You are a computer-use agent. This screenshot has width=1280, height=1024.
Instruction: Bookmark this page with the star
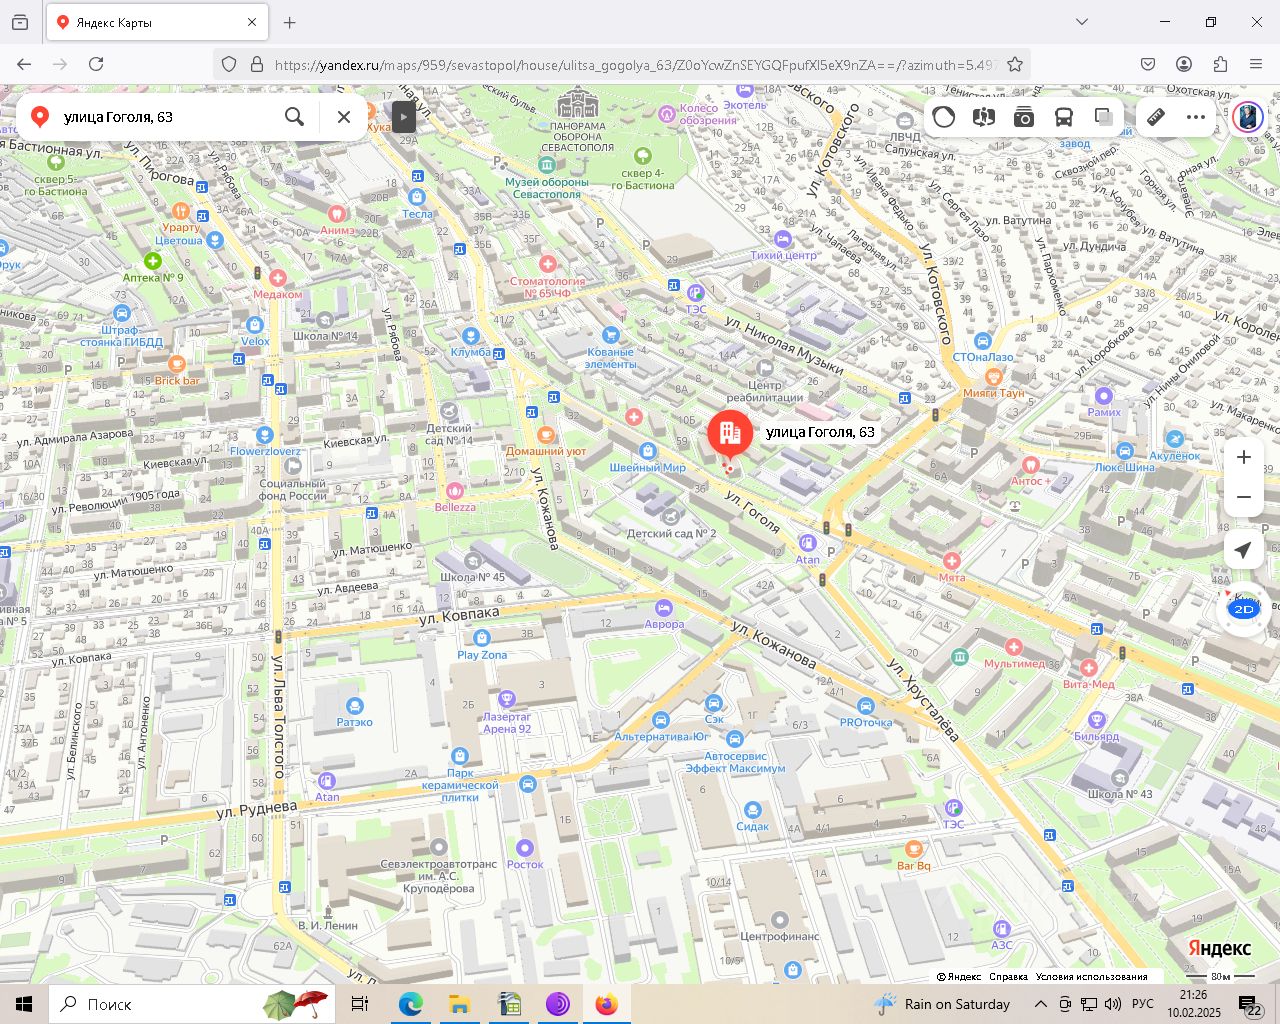coord(1015,64)
